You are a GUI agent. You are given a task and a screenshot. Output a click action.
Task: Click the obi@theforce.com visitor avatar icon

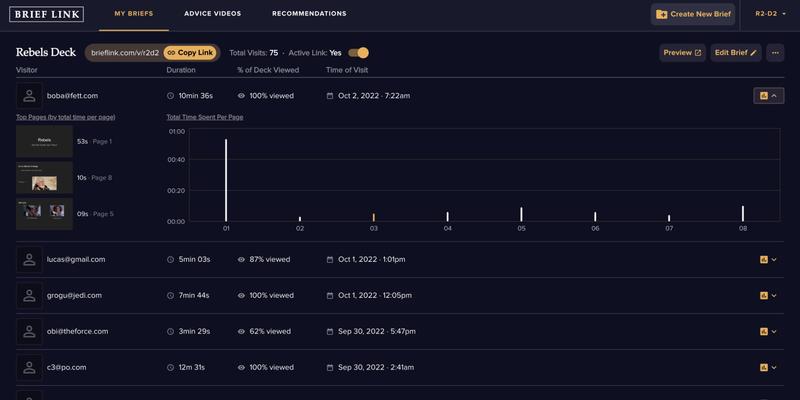[x=29, y=331]
